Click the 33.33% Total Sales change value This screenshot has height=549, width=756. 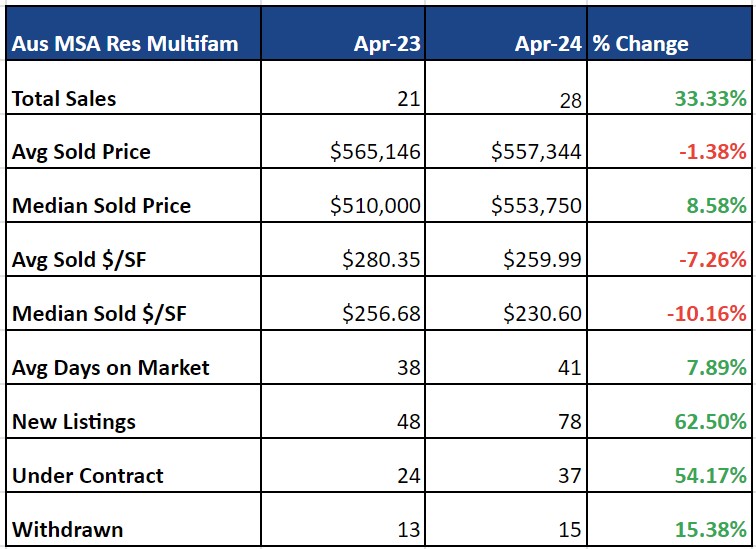tap(709, 98)
